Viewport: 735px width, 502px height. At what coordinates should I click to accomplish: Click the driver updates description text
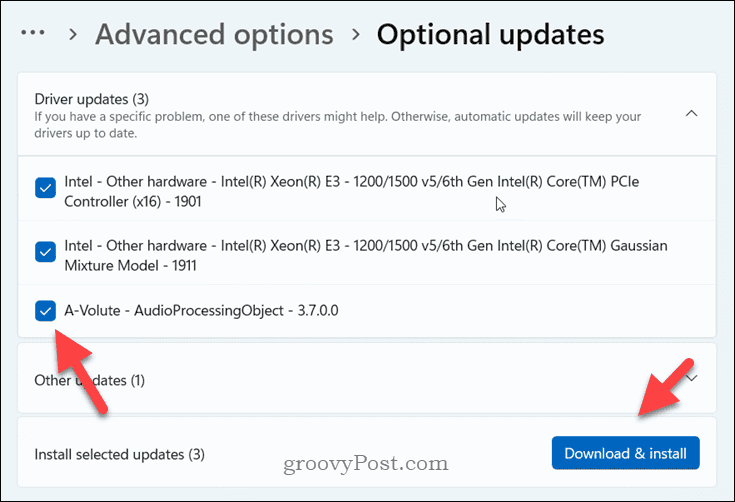[338, 125]
